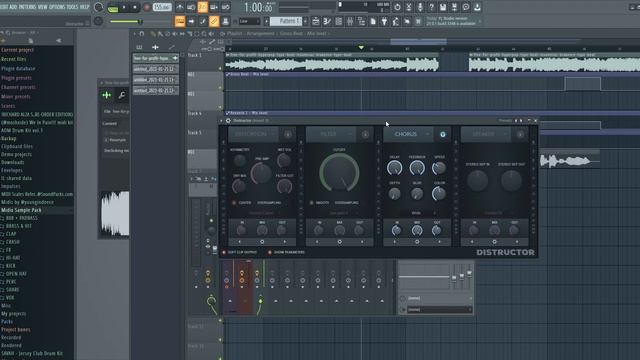Click the playhead marker on playlist timeline
The image size is (640, 360).
(x=361, y=48)
